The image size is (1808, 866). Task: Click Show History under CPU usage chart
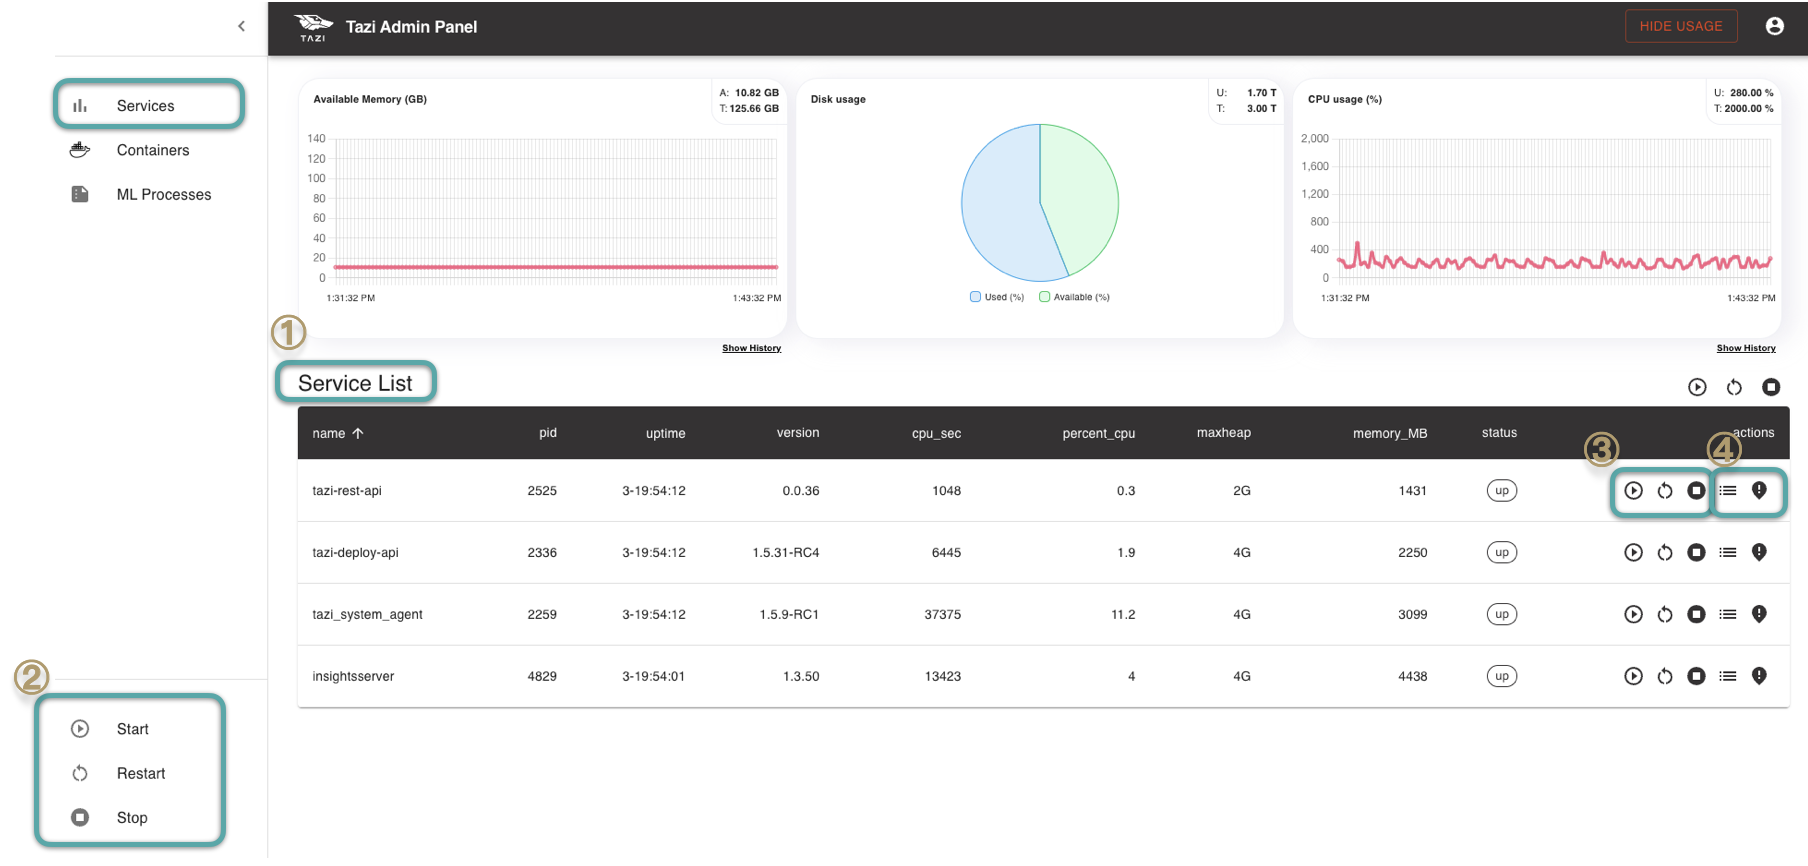coord(1746,348)
